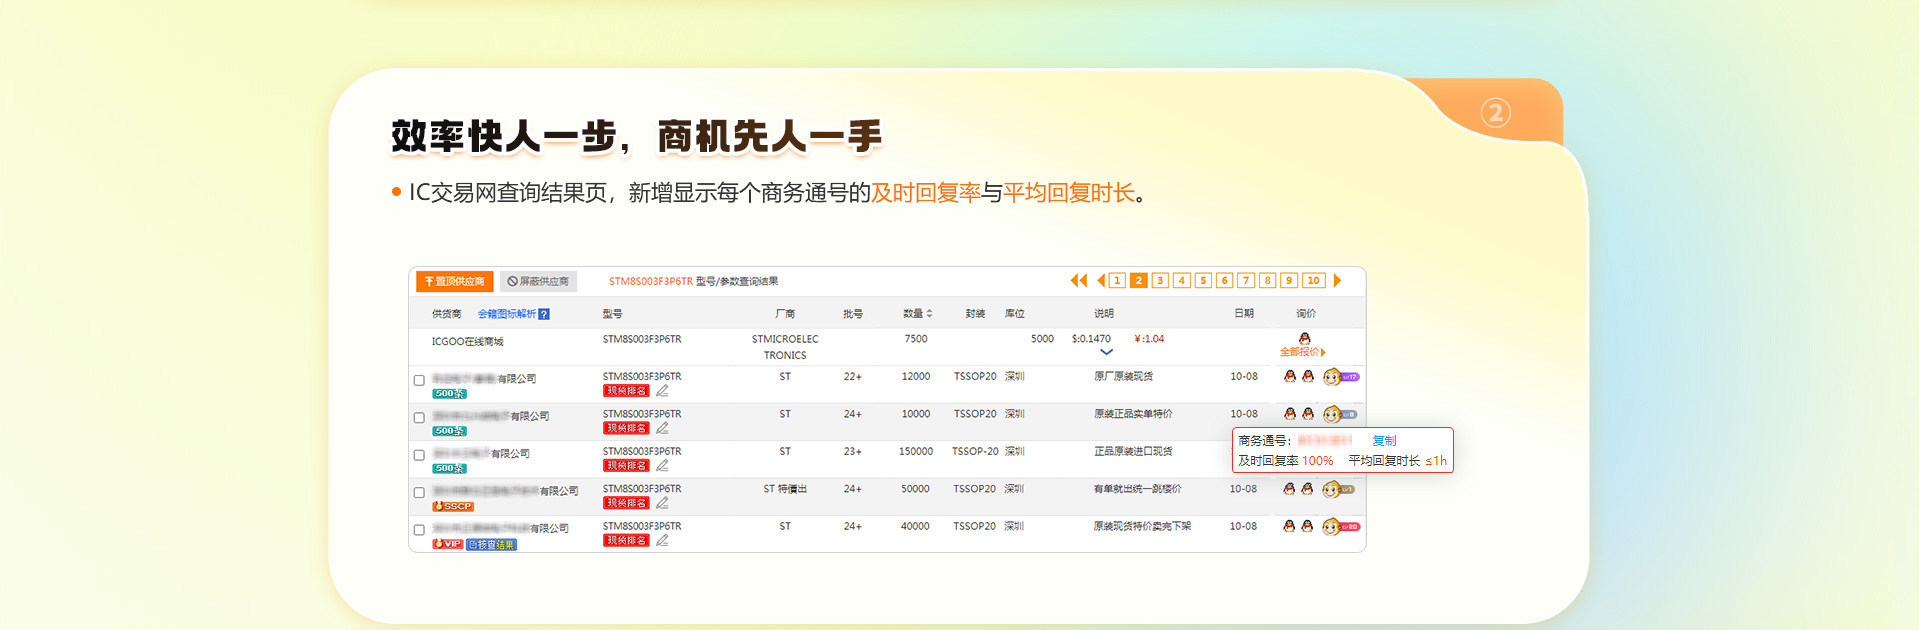Screen dimensions: 1919x630
Task: Click the monkey avatar in the 40000 quantity row
Action: click(1331, 527)
